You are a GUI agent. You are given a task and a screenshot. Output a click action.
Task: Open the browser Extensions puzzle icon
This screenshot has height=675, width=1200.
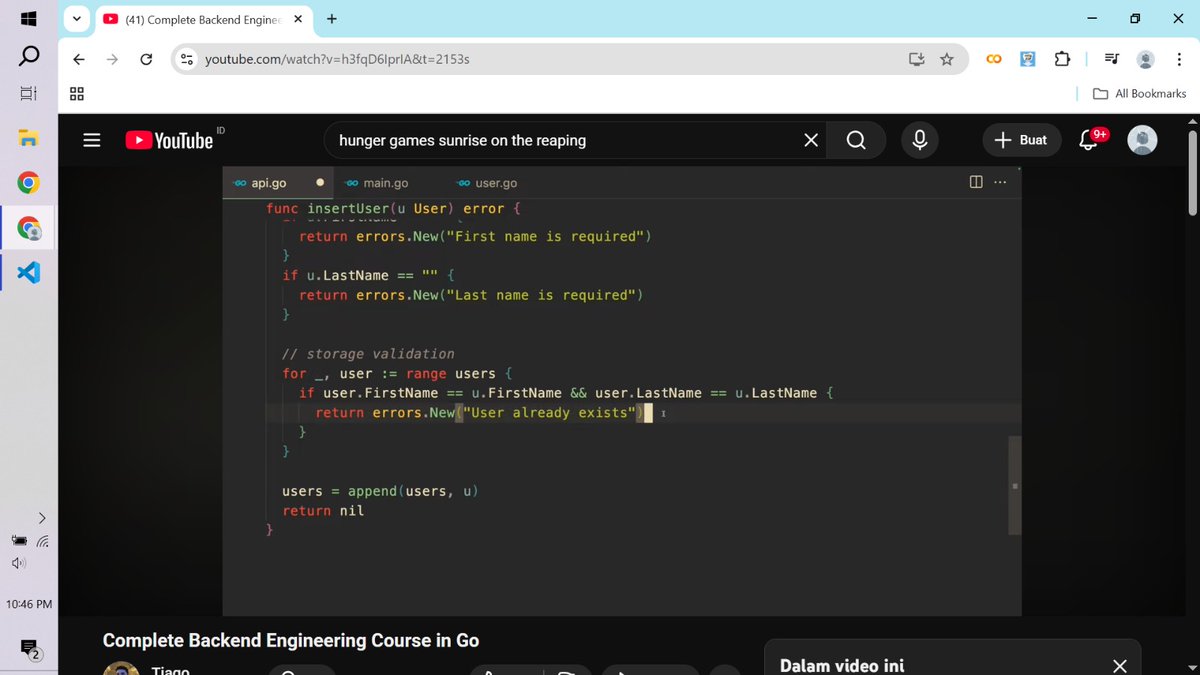click(1061, 59)
